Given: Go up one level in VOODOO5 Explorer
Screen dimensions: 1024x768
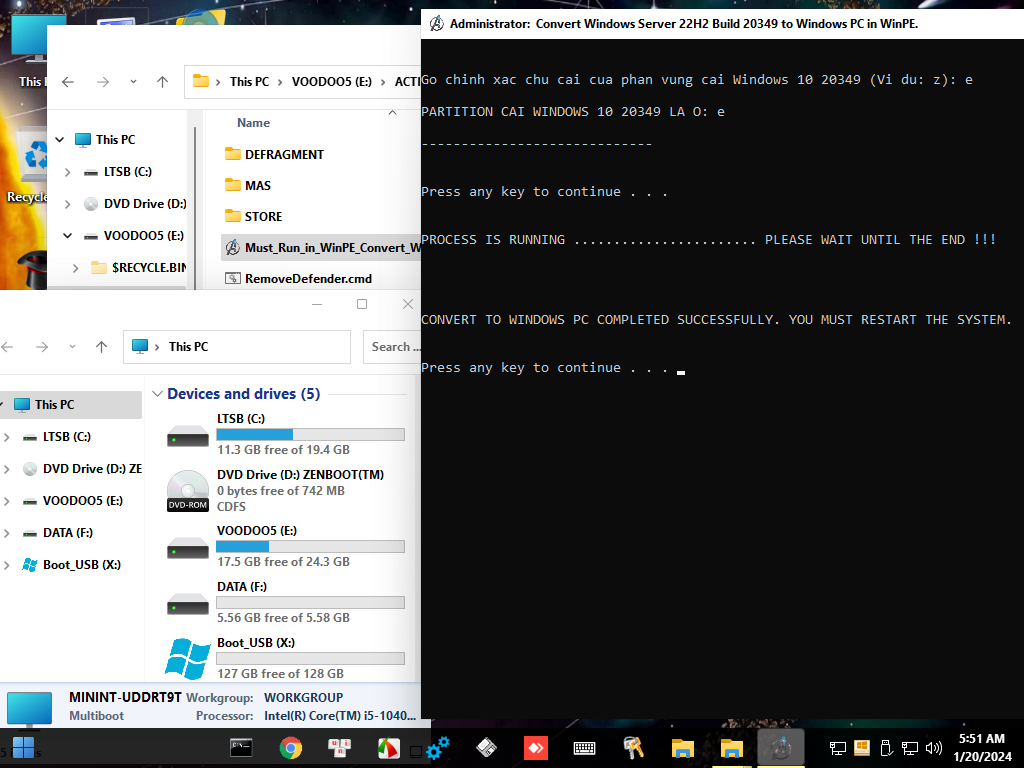Looking at the screenshot, I should [x=163, y=82].
